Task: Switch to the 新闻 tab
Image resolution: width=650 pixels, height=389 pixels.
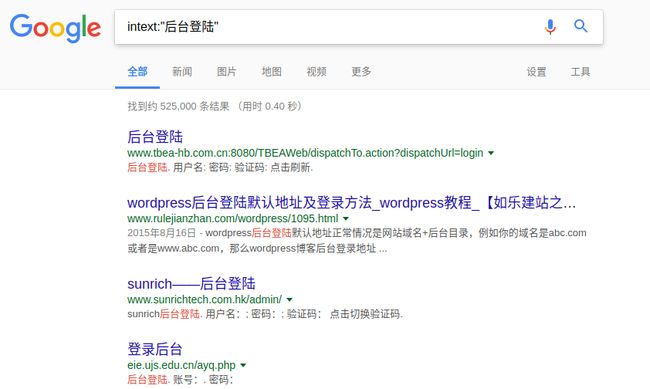Action: point(182,72)
